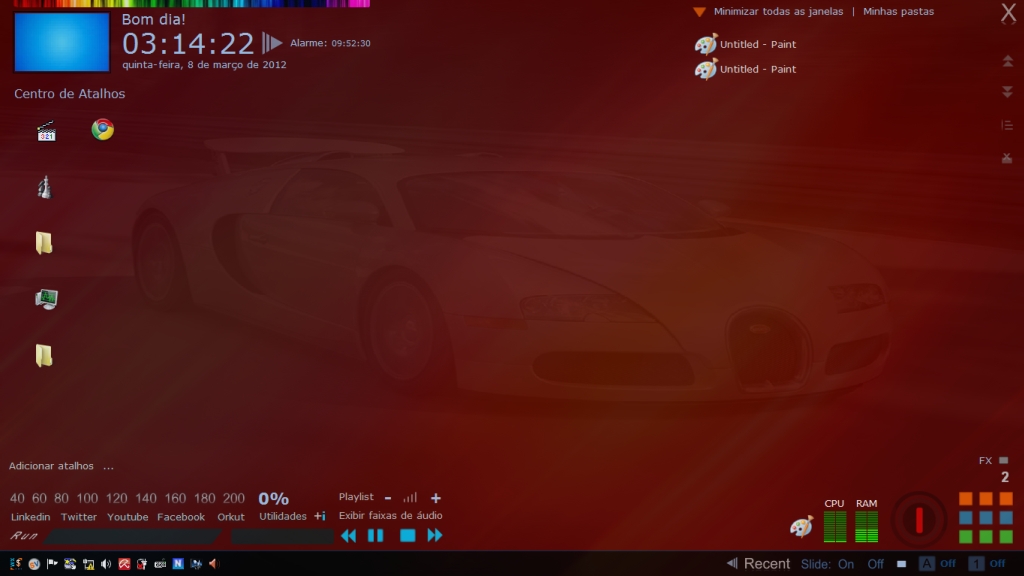Open Utilidades
1024x576 pixels.
point(282,516)
